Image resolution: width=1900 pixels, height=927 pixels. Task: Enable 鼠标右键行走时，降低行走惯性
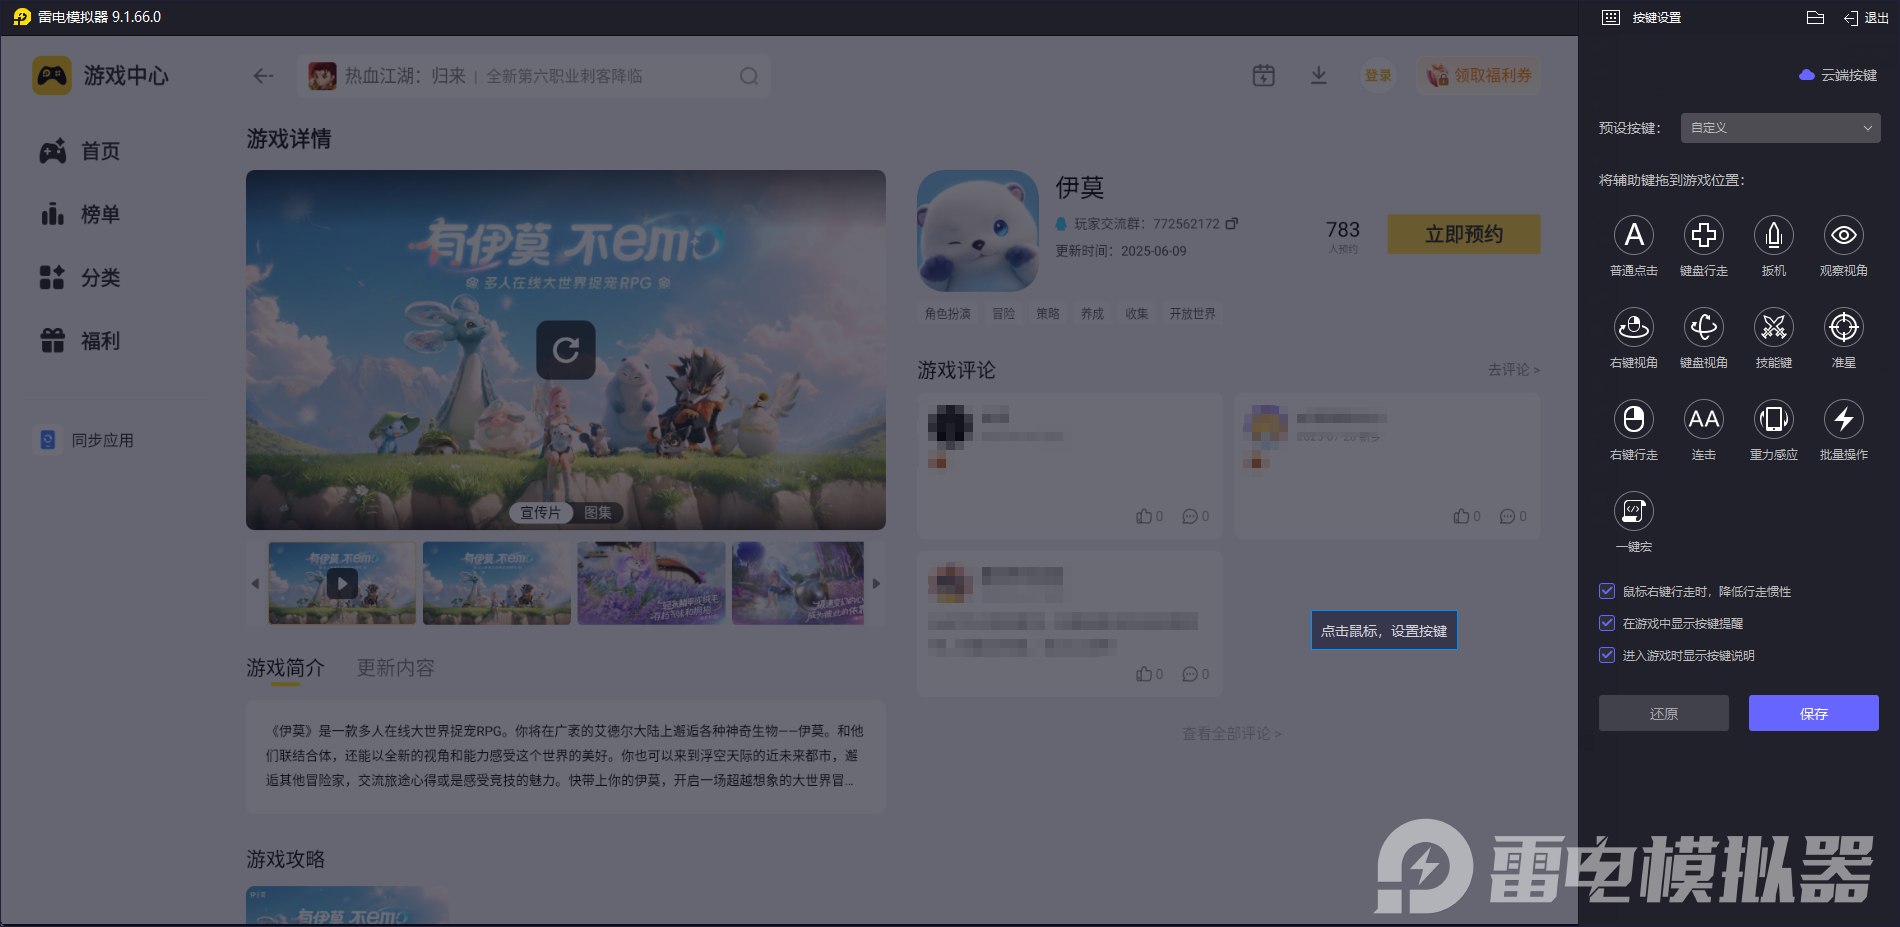(x=1606, y=591)
